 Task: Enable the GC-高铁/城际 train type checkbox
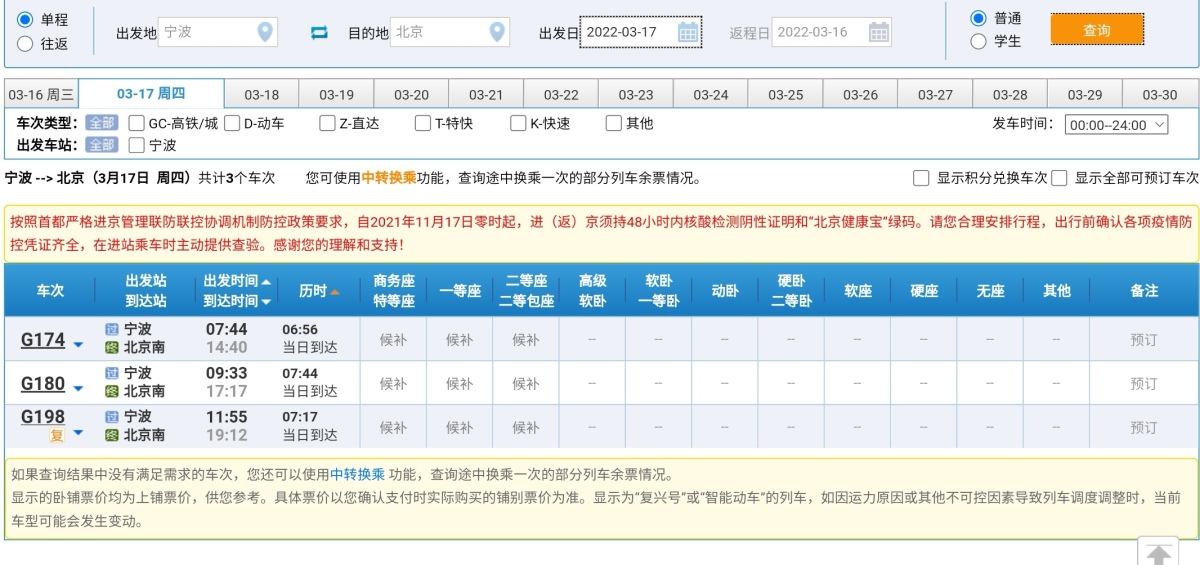click(x=137, y=124)
